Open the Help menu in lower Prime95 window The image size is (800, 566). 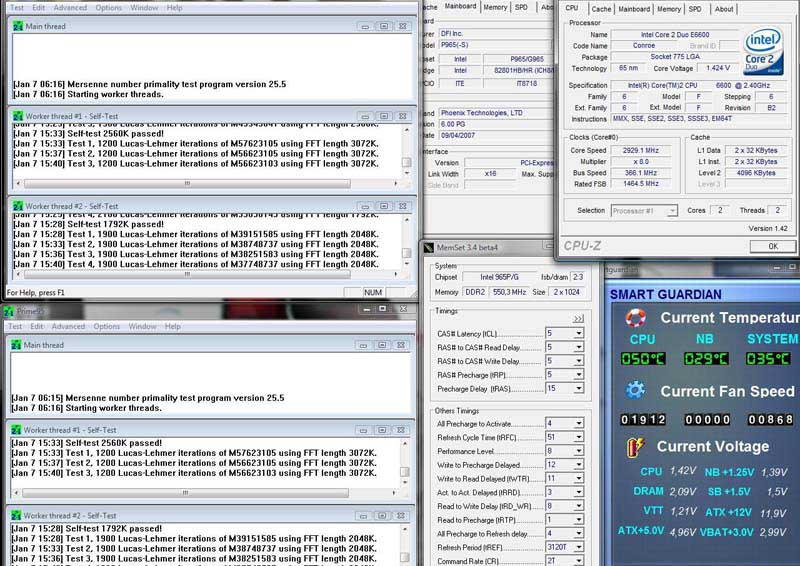[172, 326]
